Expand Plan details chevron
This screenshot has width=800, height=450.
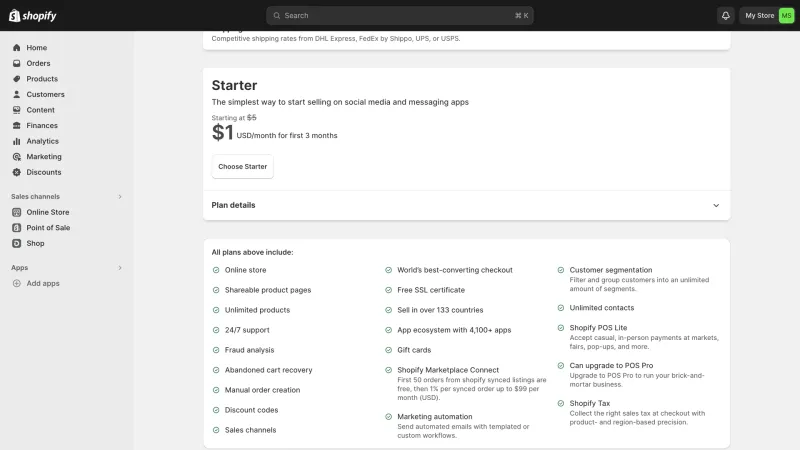[716, 205]
